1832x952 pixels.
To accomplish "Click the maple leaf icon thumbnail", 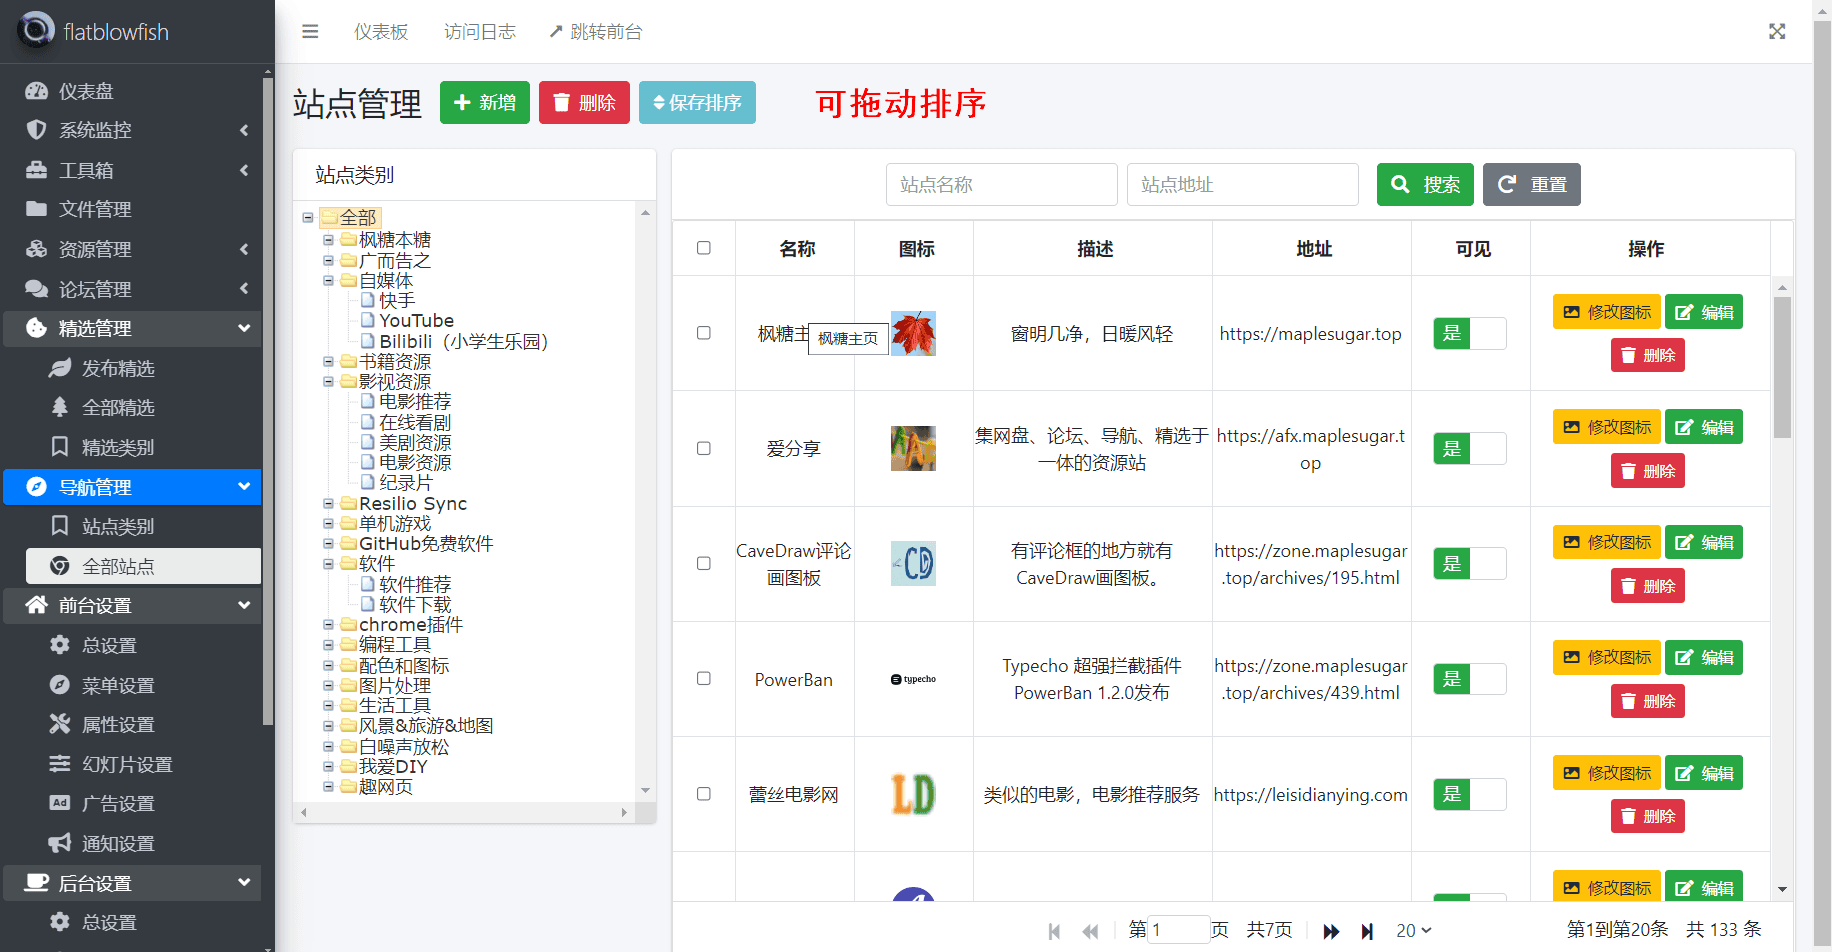I will 913,333.
